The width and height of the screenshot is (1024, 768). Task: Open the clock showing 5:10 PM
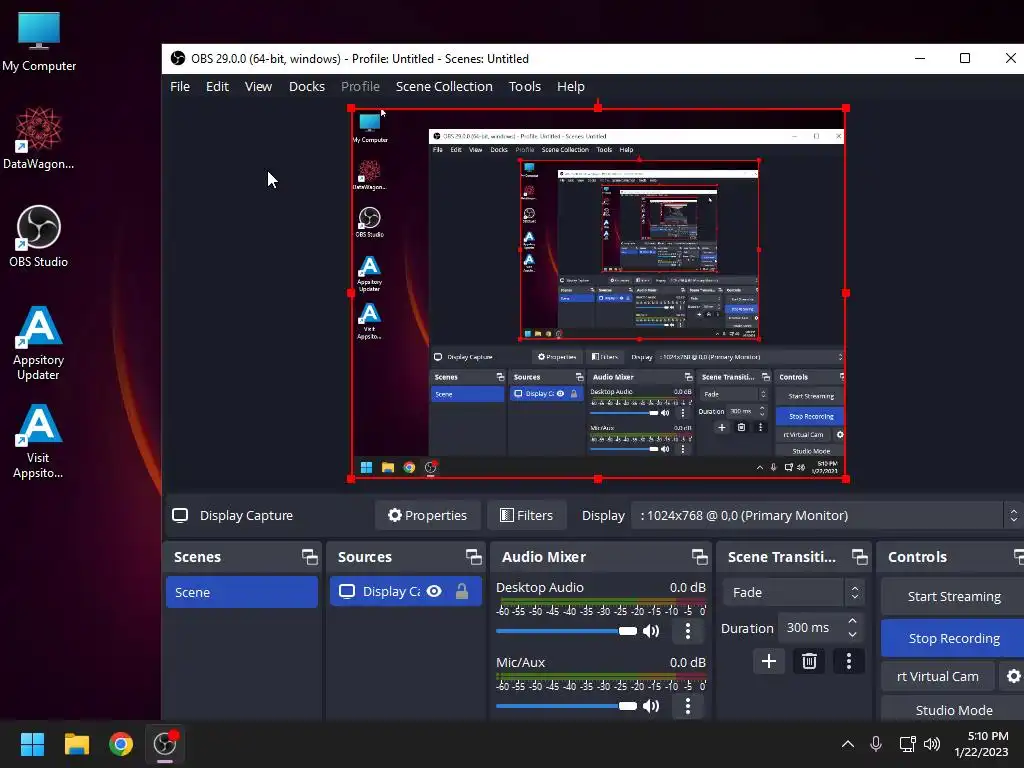click(982, 744)
